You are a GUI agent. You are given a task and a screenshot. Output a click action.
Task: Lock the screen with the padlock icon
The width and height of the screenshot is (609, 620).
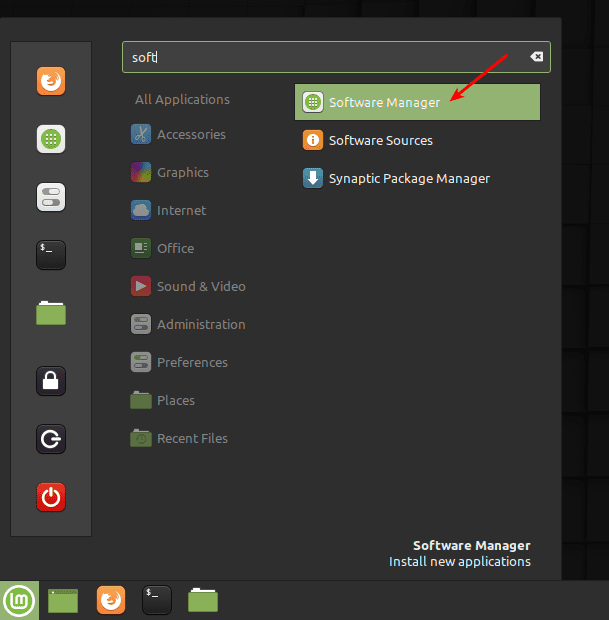pos(51,381)
